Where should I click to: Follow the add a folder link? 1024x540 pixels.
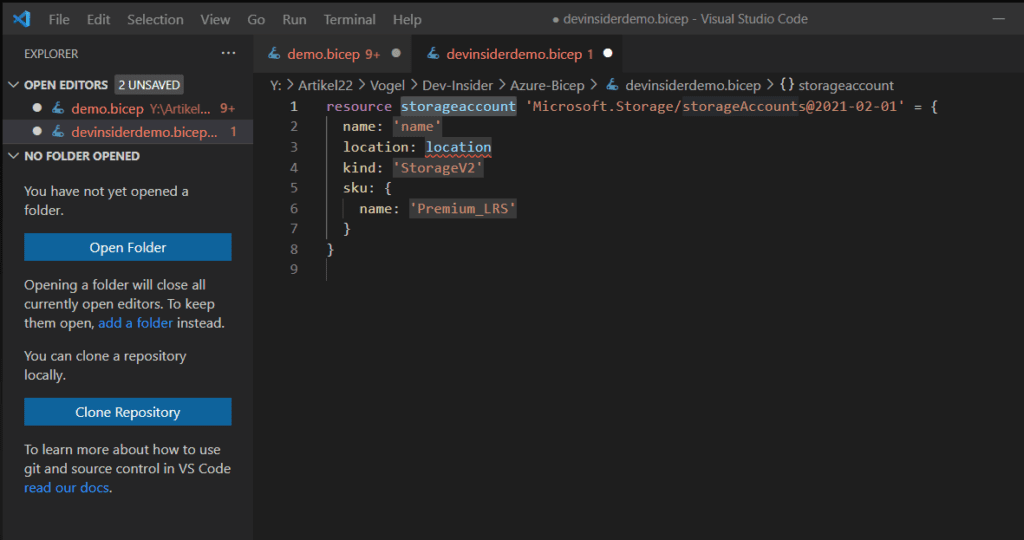point(135,323)
